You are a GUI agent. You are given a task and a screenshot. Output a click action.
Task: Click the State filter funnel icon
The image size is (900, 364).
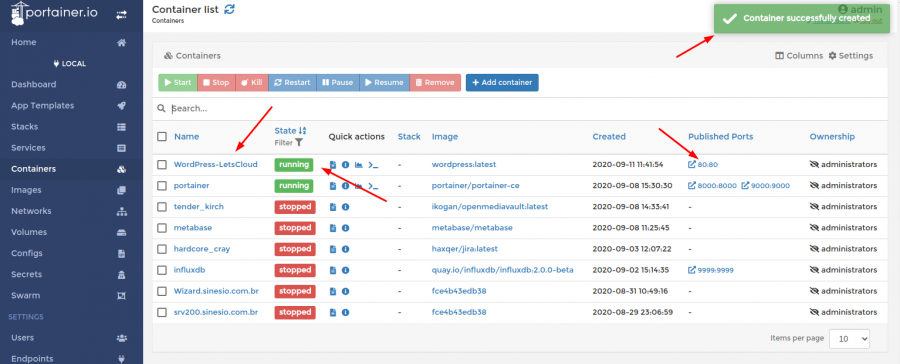pos(299,142)
